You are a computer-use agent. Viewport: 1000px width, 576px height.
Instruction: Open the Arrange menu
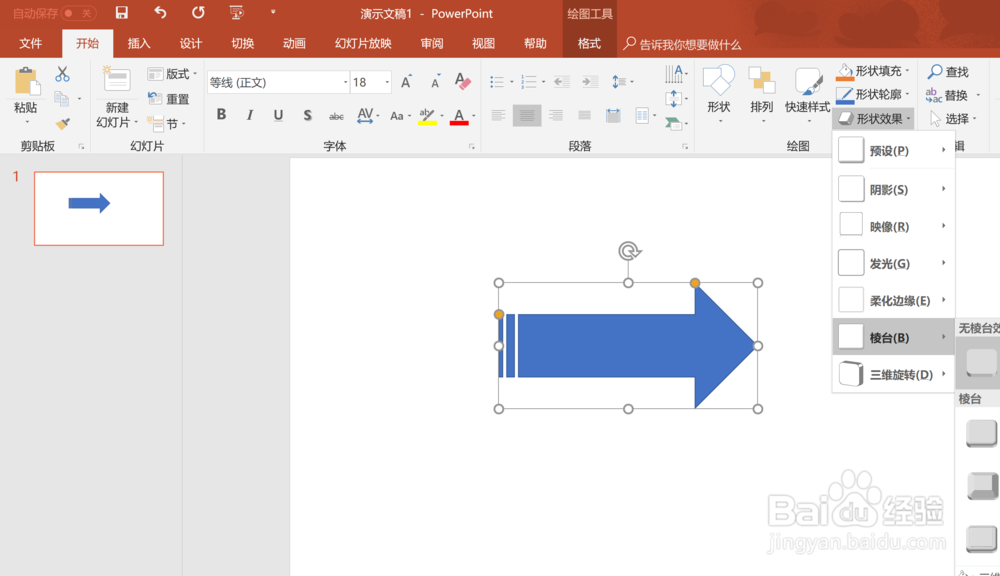point(761,93)
